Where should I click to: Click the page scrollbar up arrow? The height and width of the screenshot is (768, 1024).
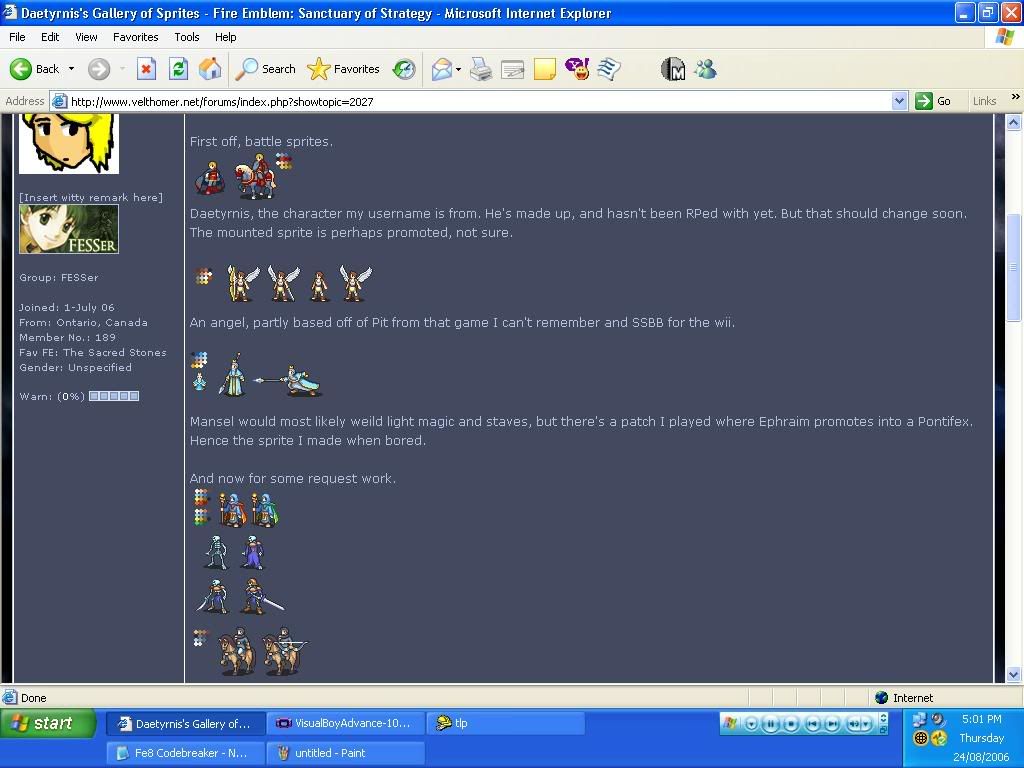pos(1013,122)
